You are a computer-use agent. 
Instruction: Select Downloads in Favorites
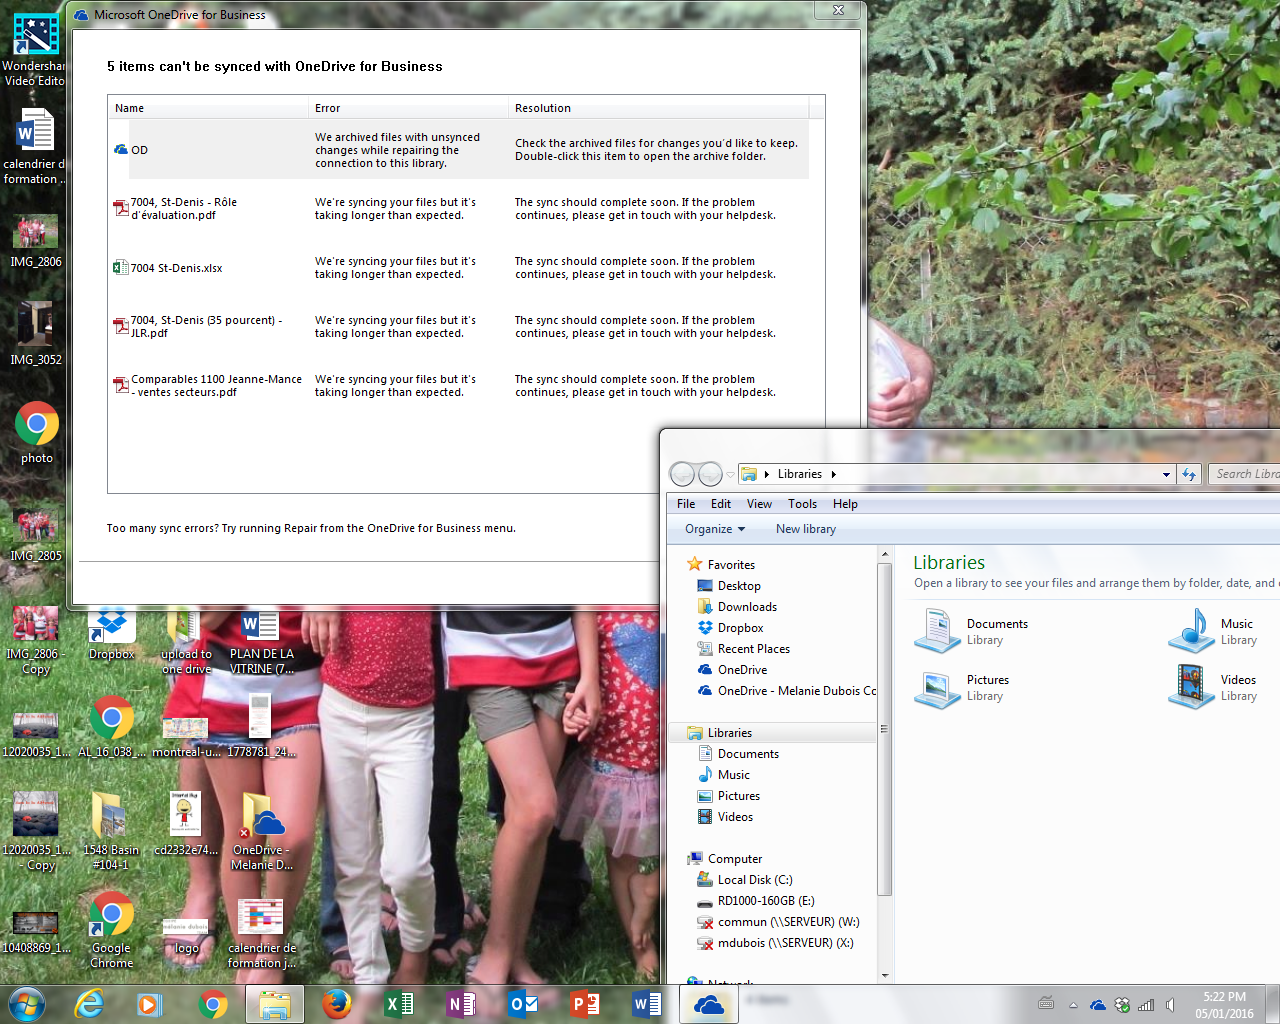(x=746, y=607)
